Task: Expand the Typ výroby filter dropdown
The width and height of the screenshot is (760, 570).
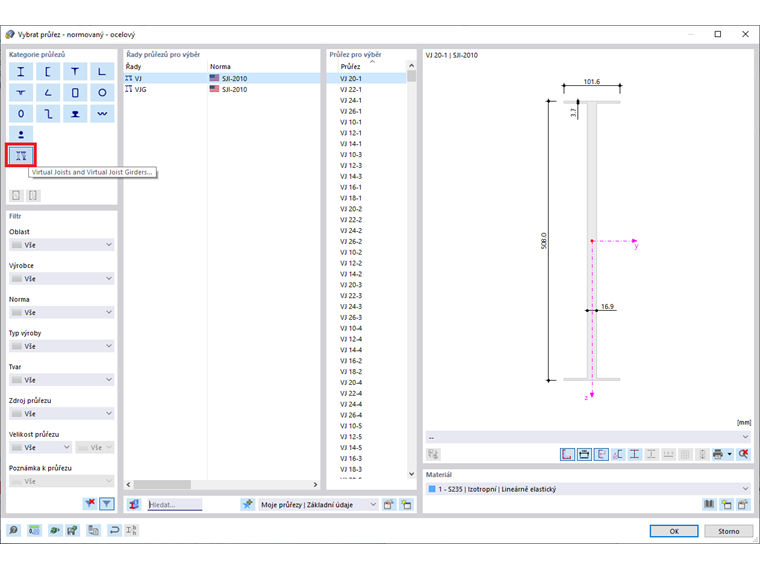Action: tap(62, 346)
